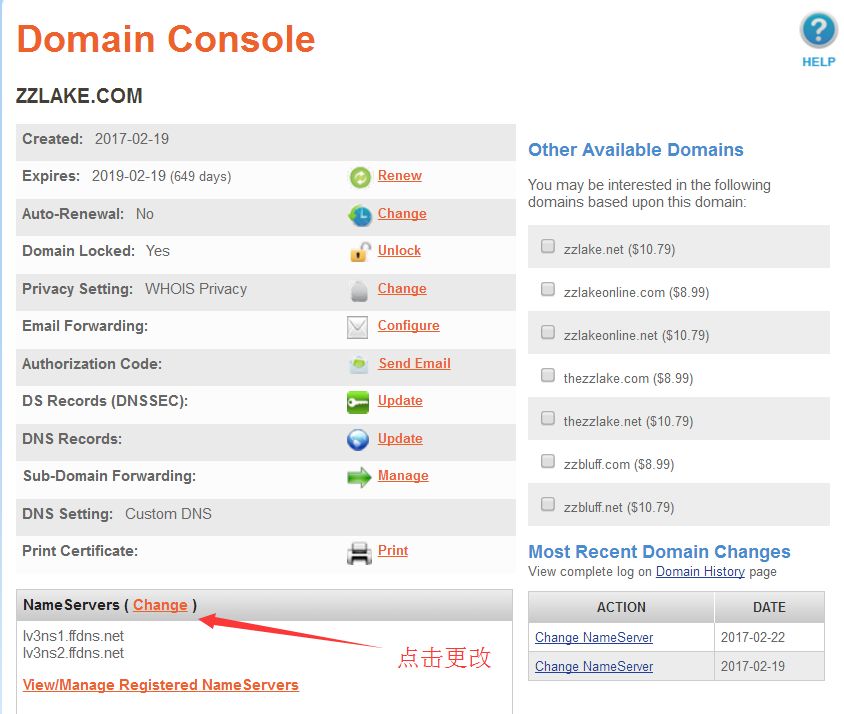
Task: Click the Auto-Renewal clock icon
Action: (x=359, y=215)
